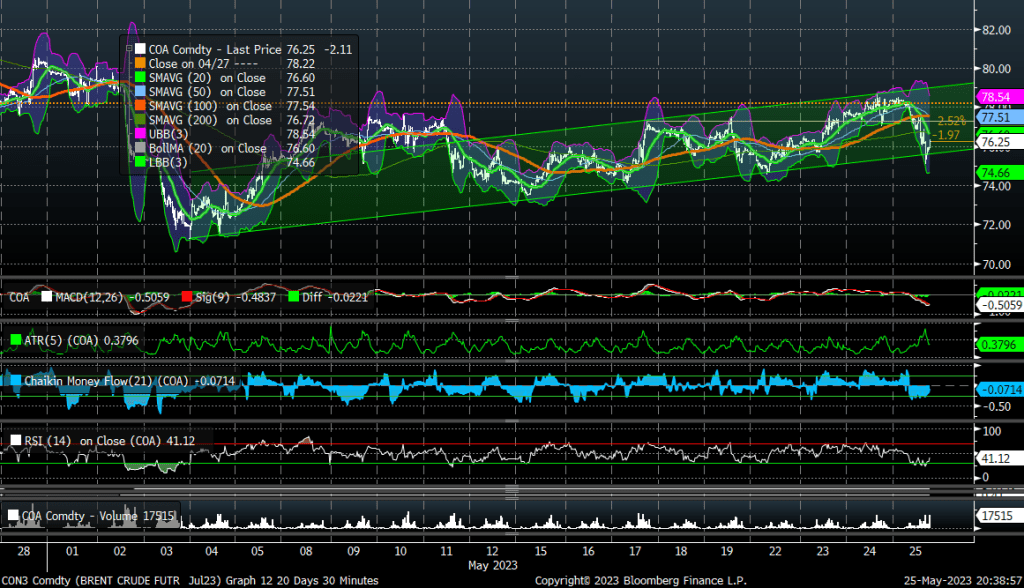Click the magenta UBB(3) legend swatch
The image size is (1024, 588).
[x=140, y=134]
